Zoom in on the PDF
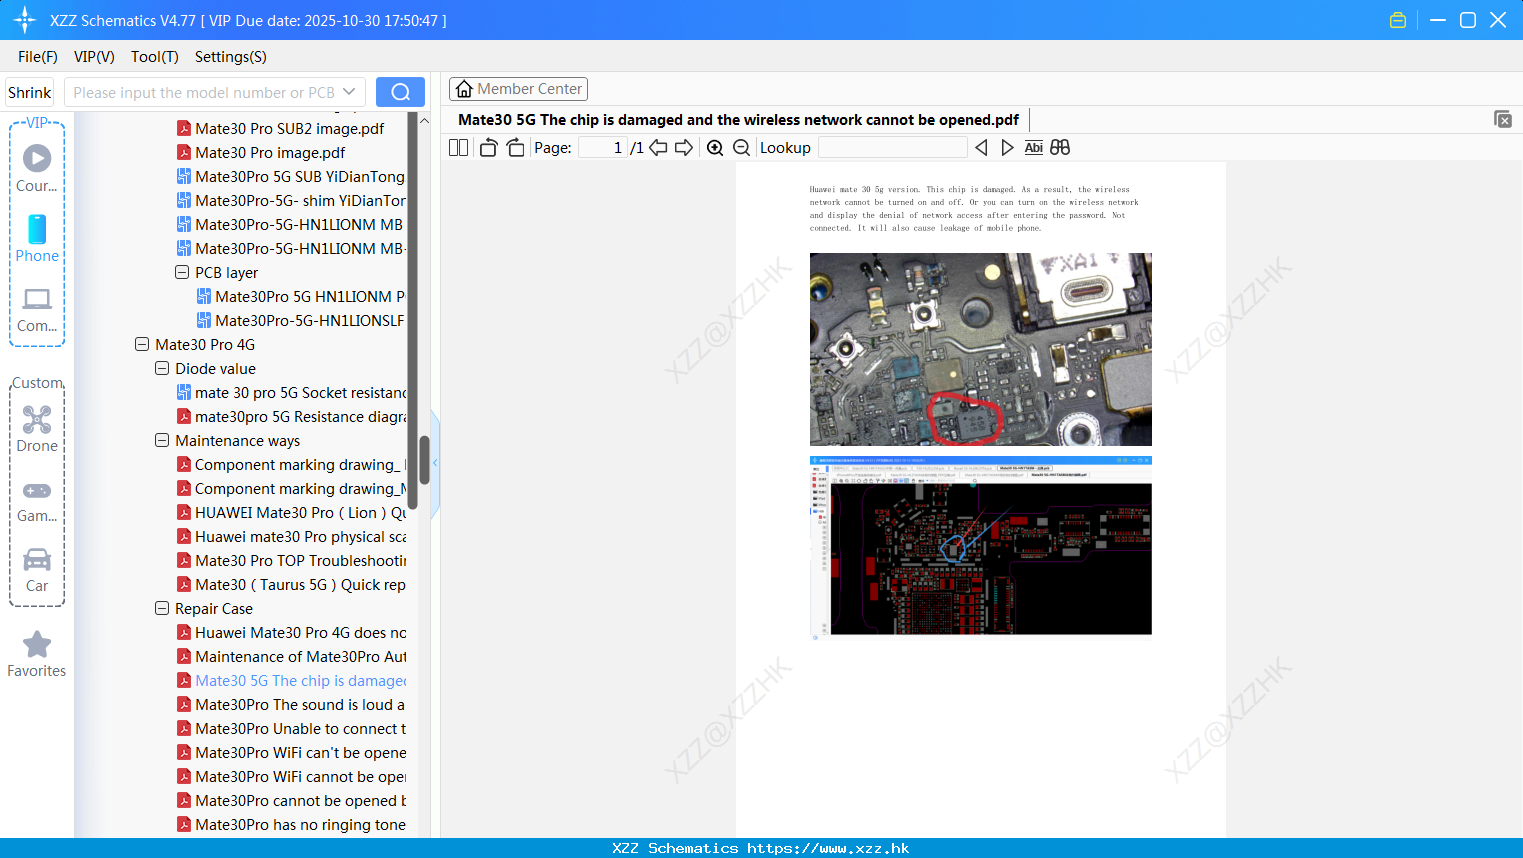This screenshot has width=1523, height=858. click(x=715, y=148)
